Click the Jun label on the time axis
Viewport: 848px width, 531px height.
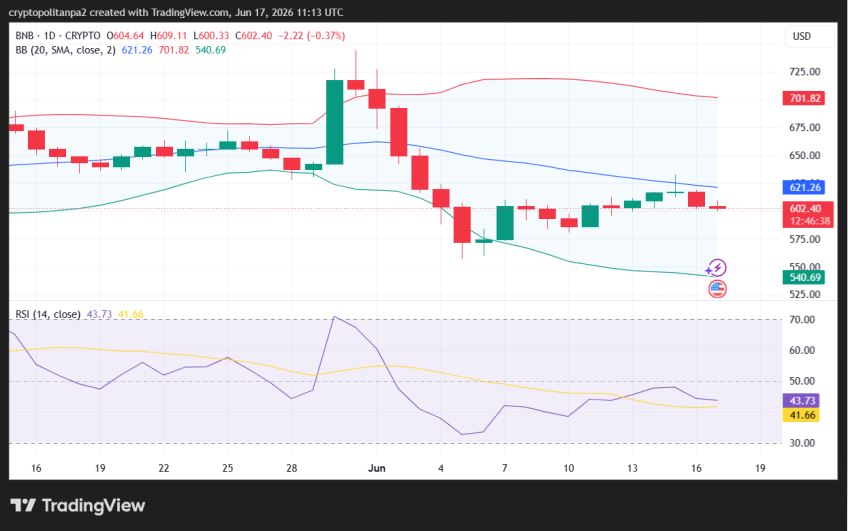pyautogui.click(x=376, y=468)
